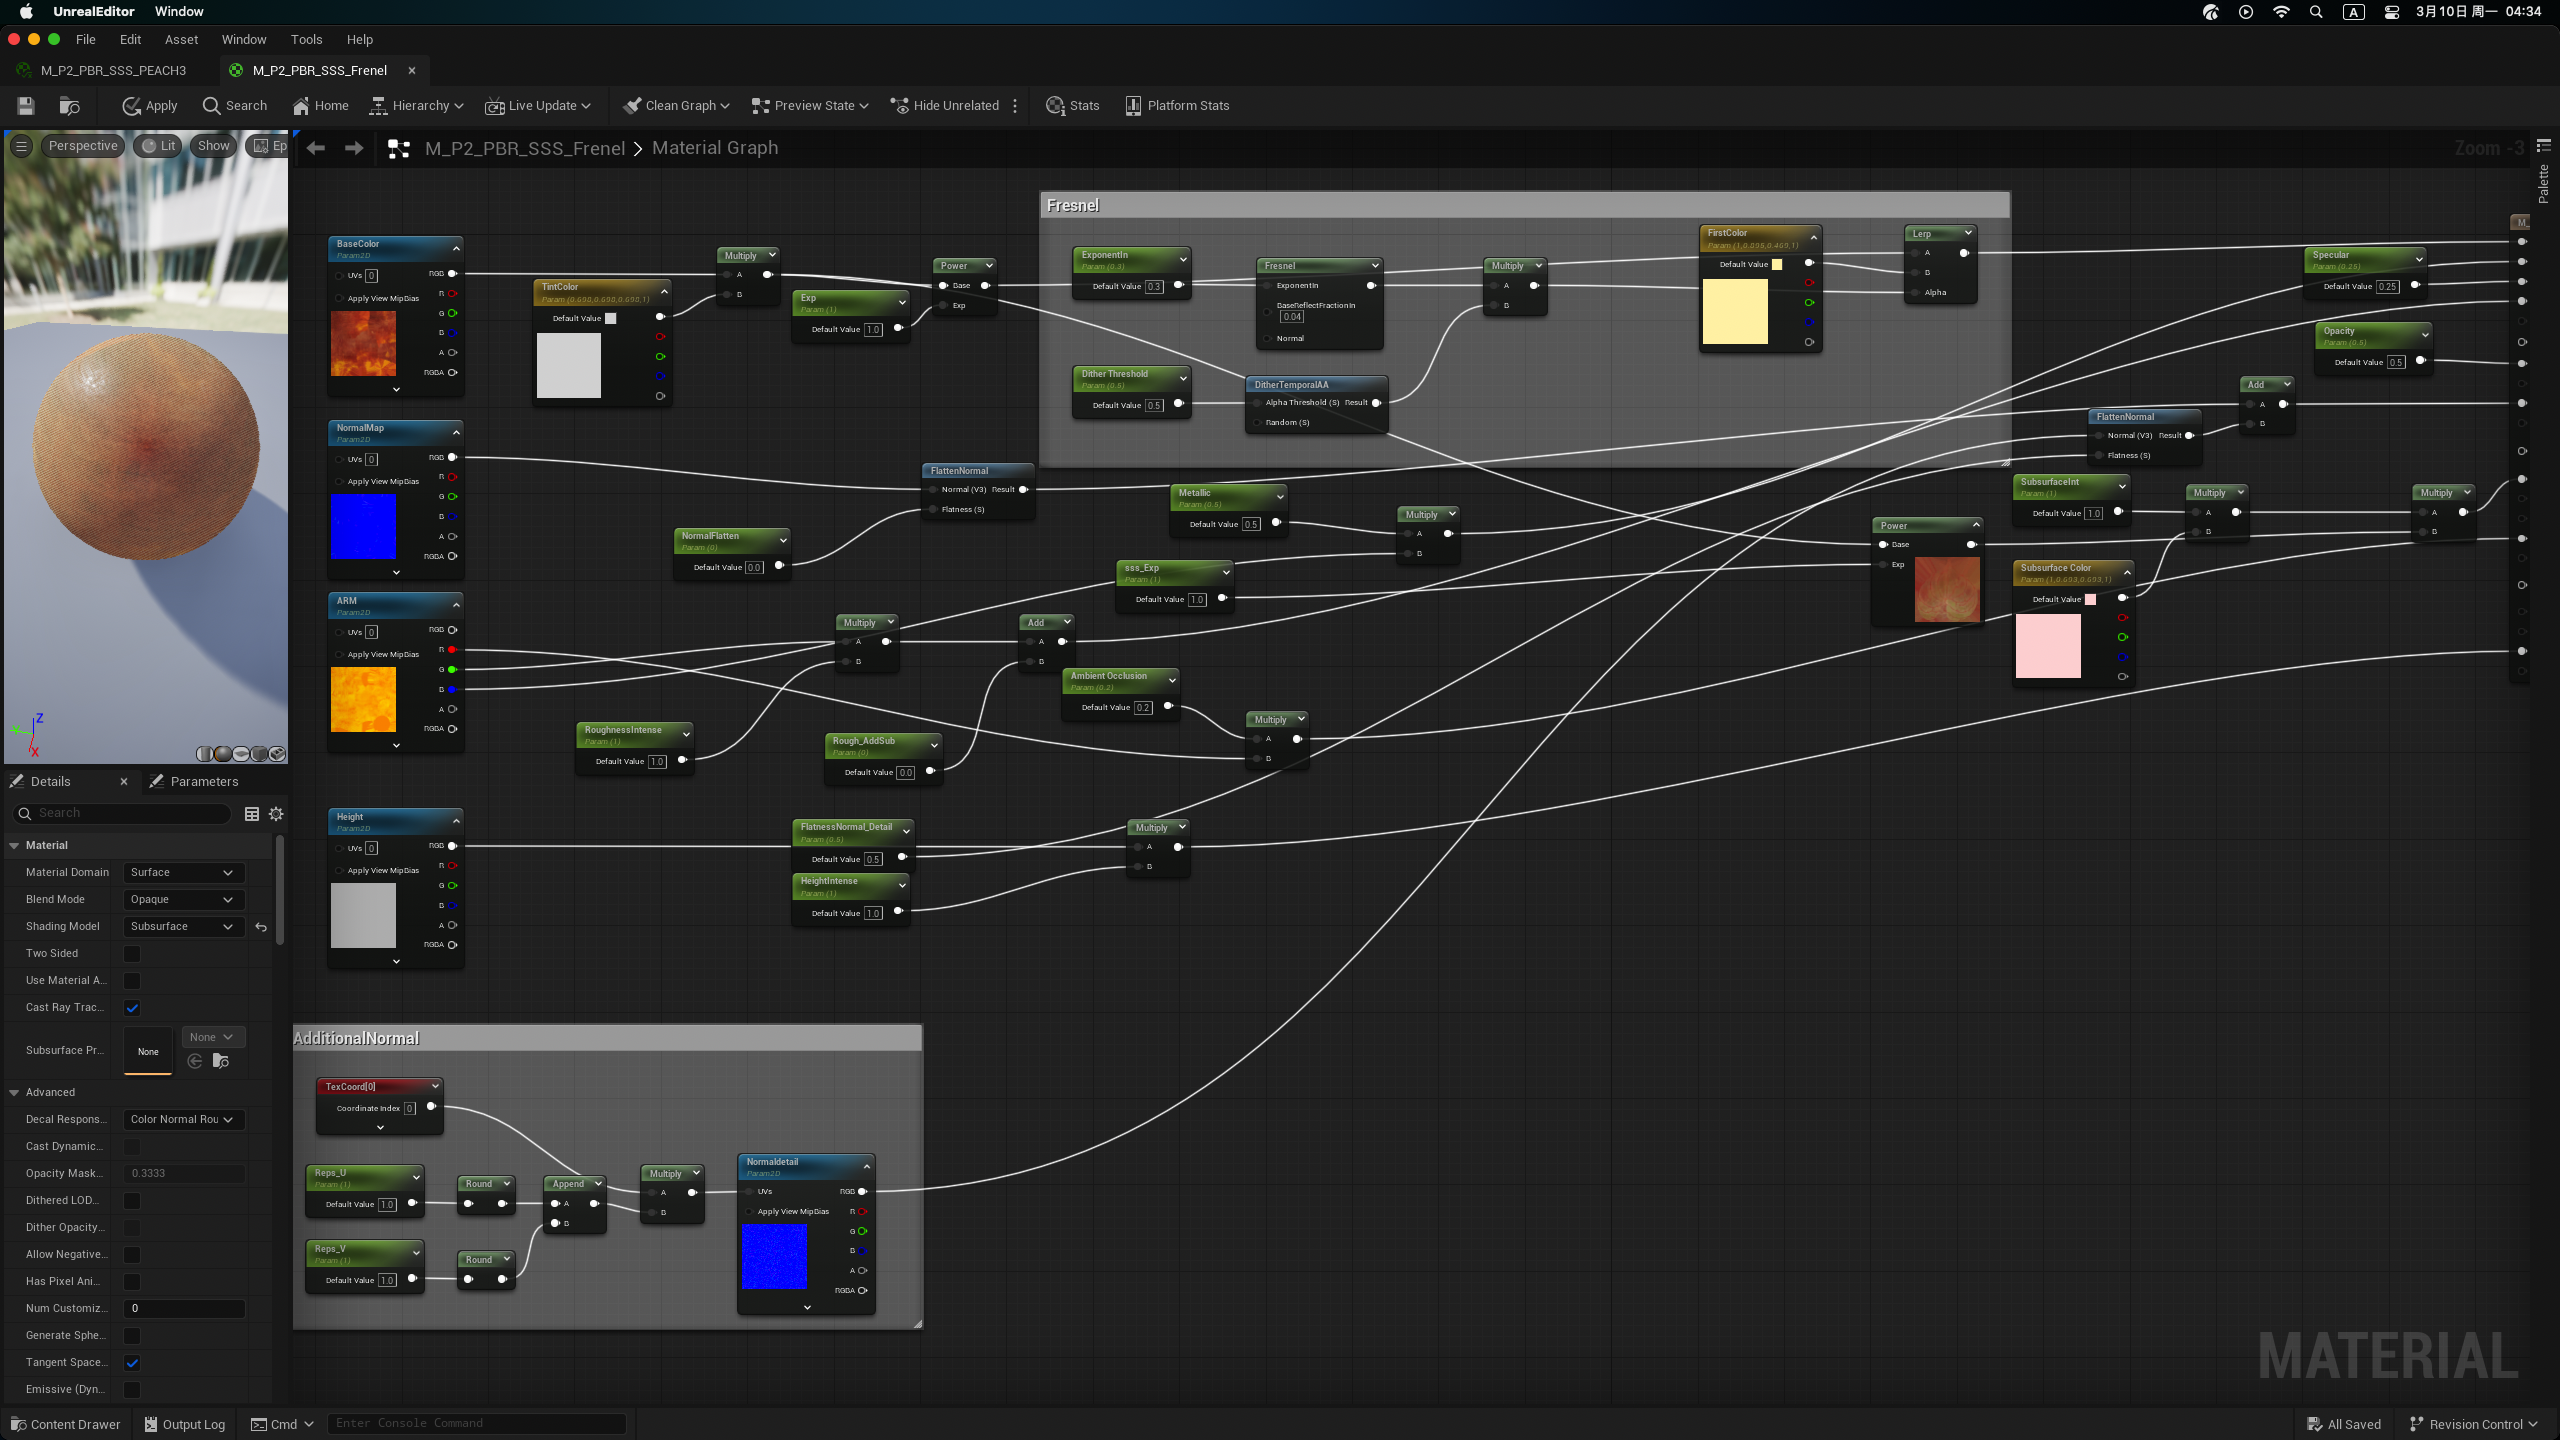2560x1440 pixels.
Task: Click the Output Log button
Action: tap(185, 1424)
